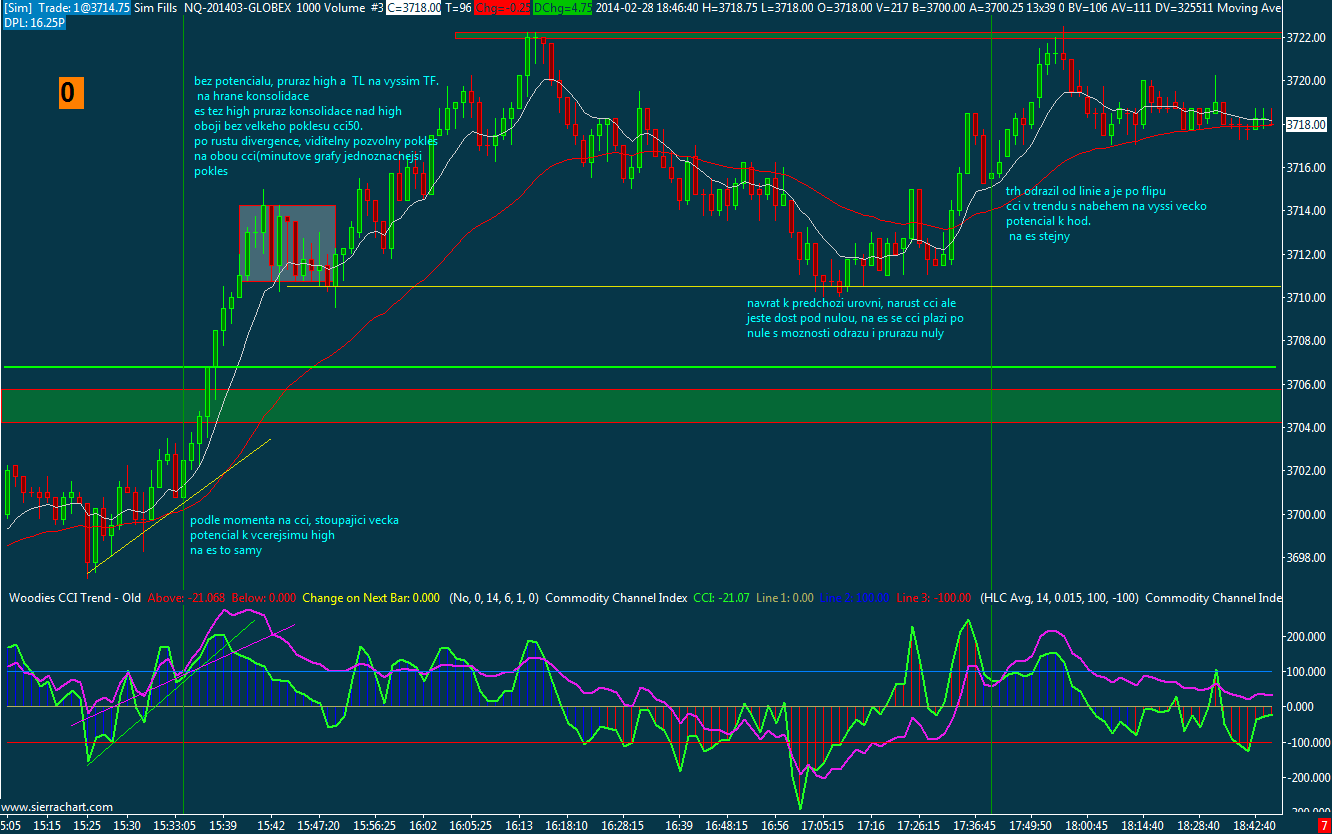Click the 3698.00 price scale label
Viewport: 1332px width, 834px height.
coord(1306,558)
